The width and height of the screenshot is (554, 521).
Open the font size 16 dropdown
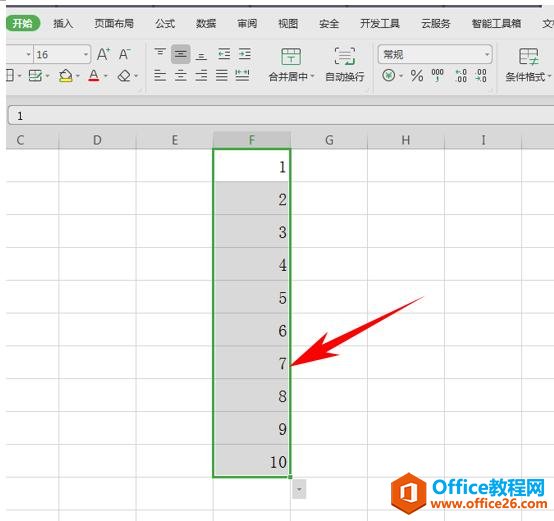[x=86, y=54]
